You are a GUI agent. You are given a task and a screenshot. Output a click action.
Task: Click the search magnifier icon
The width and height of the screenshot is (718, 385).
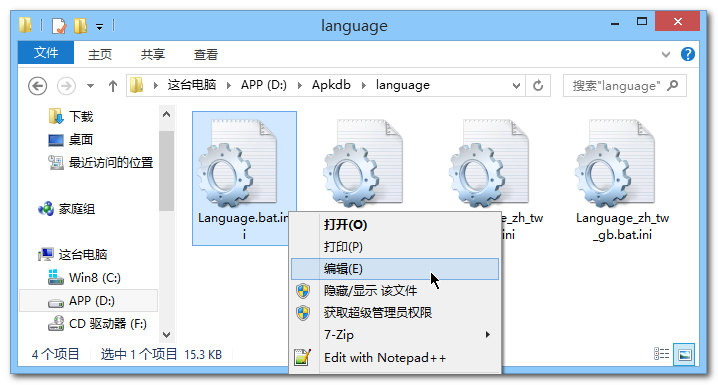click(x=673, y=86)
